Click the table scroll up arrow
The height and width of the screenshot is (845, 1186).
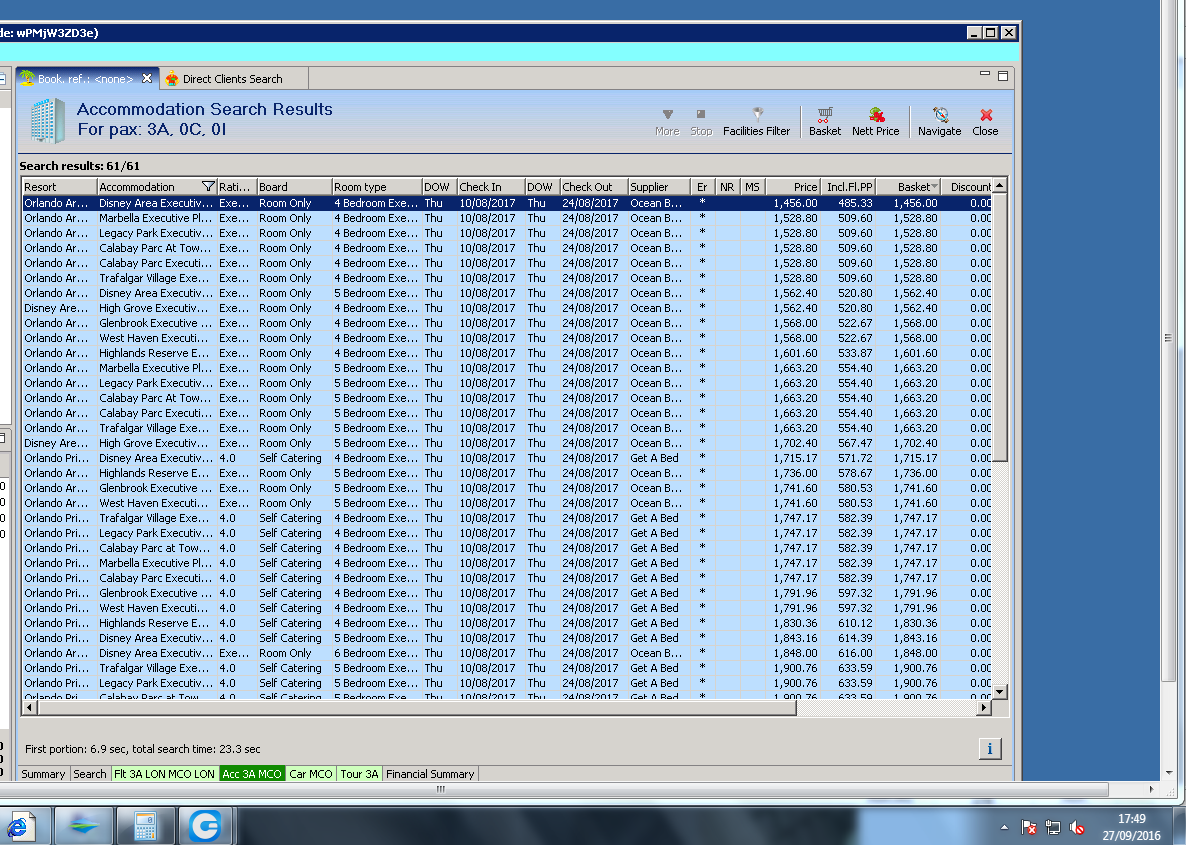1000,186
